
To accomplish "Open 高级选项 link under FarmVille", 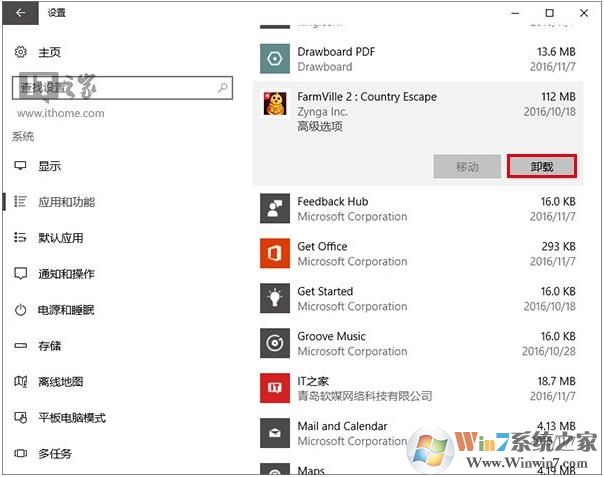I will [320, 126].
